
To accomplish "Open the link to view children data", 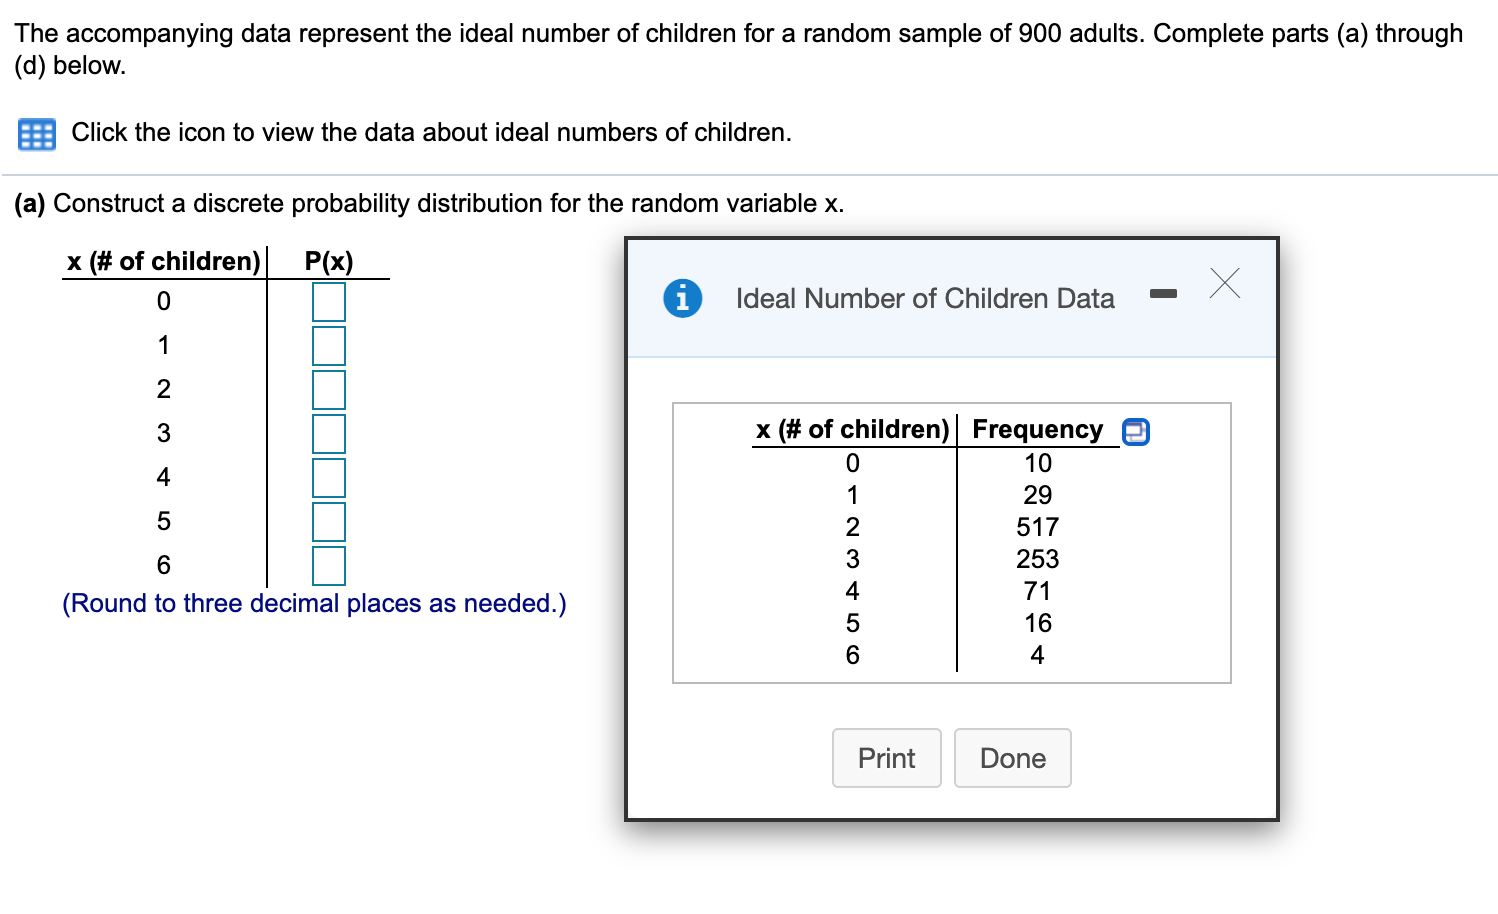I will point(431,133).
